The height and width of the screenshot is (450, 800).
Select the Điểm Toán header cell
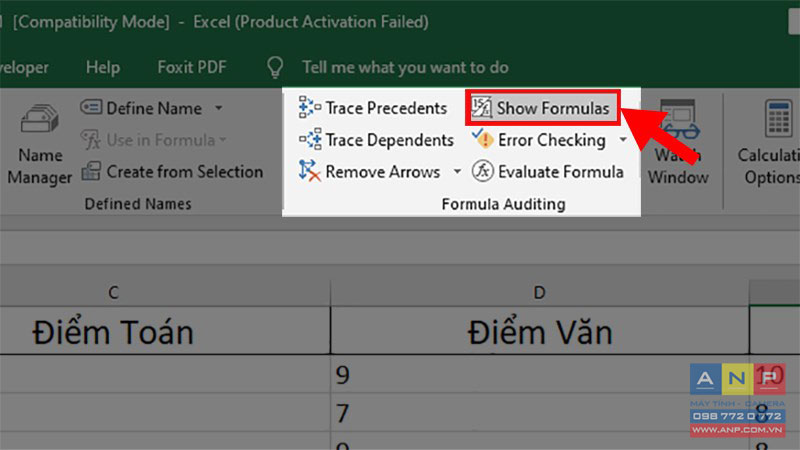tap(165, 331)
